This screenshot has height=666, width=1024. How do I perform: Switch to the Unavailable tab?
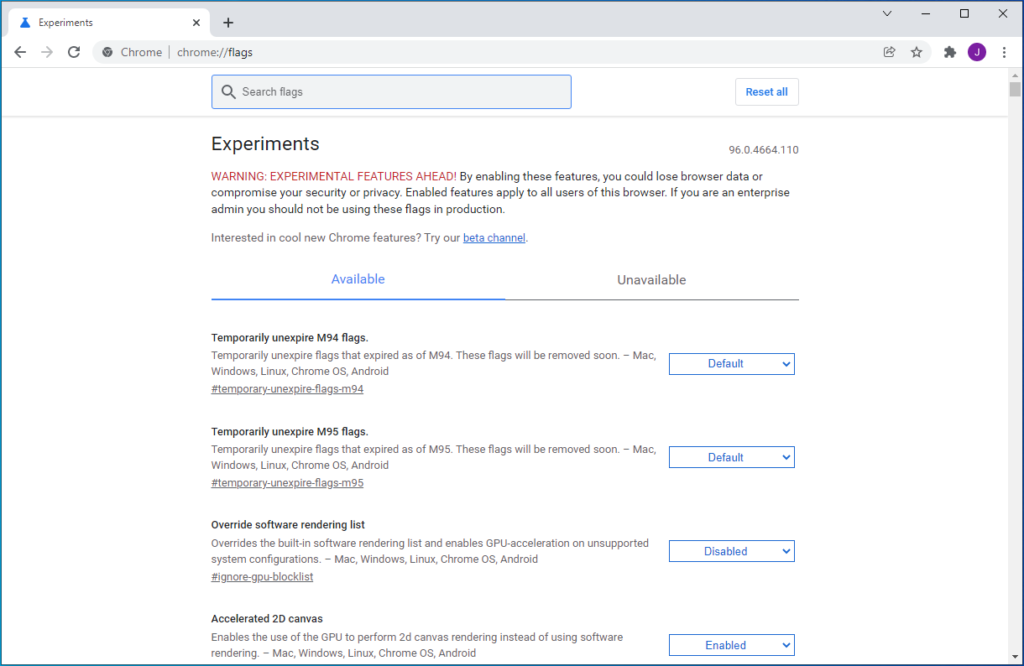pyautogui.click(x=651, y=279)
